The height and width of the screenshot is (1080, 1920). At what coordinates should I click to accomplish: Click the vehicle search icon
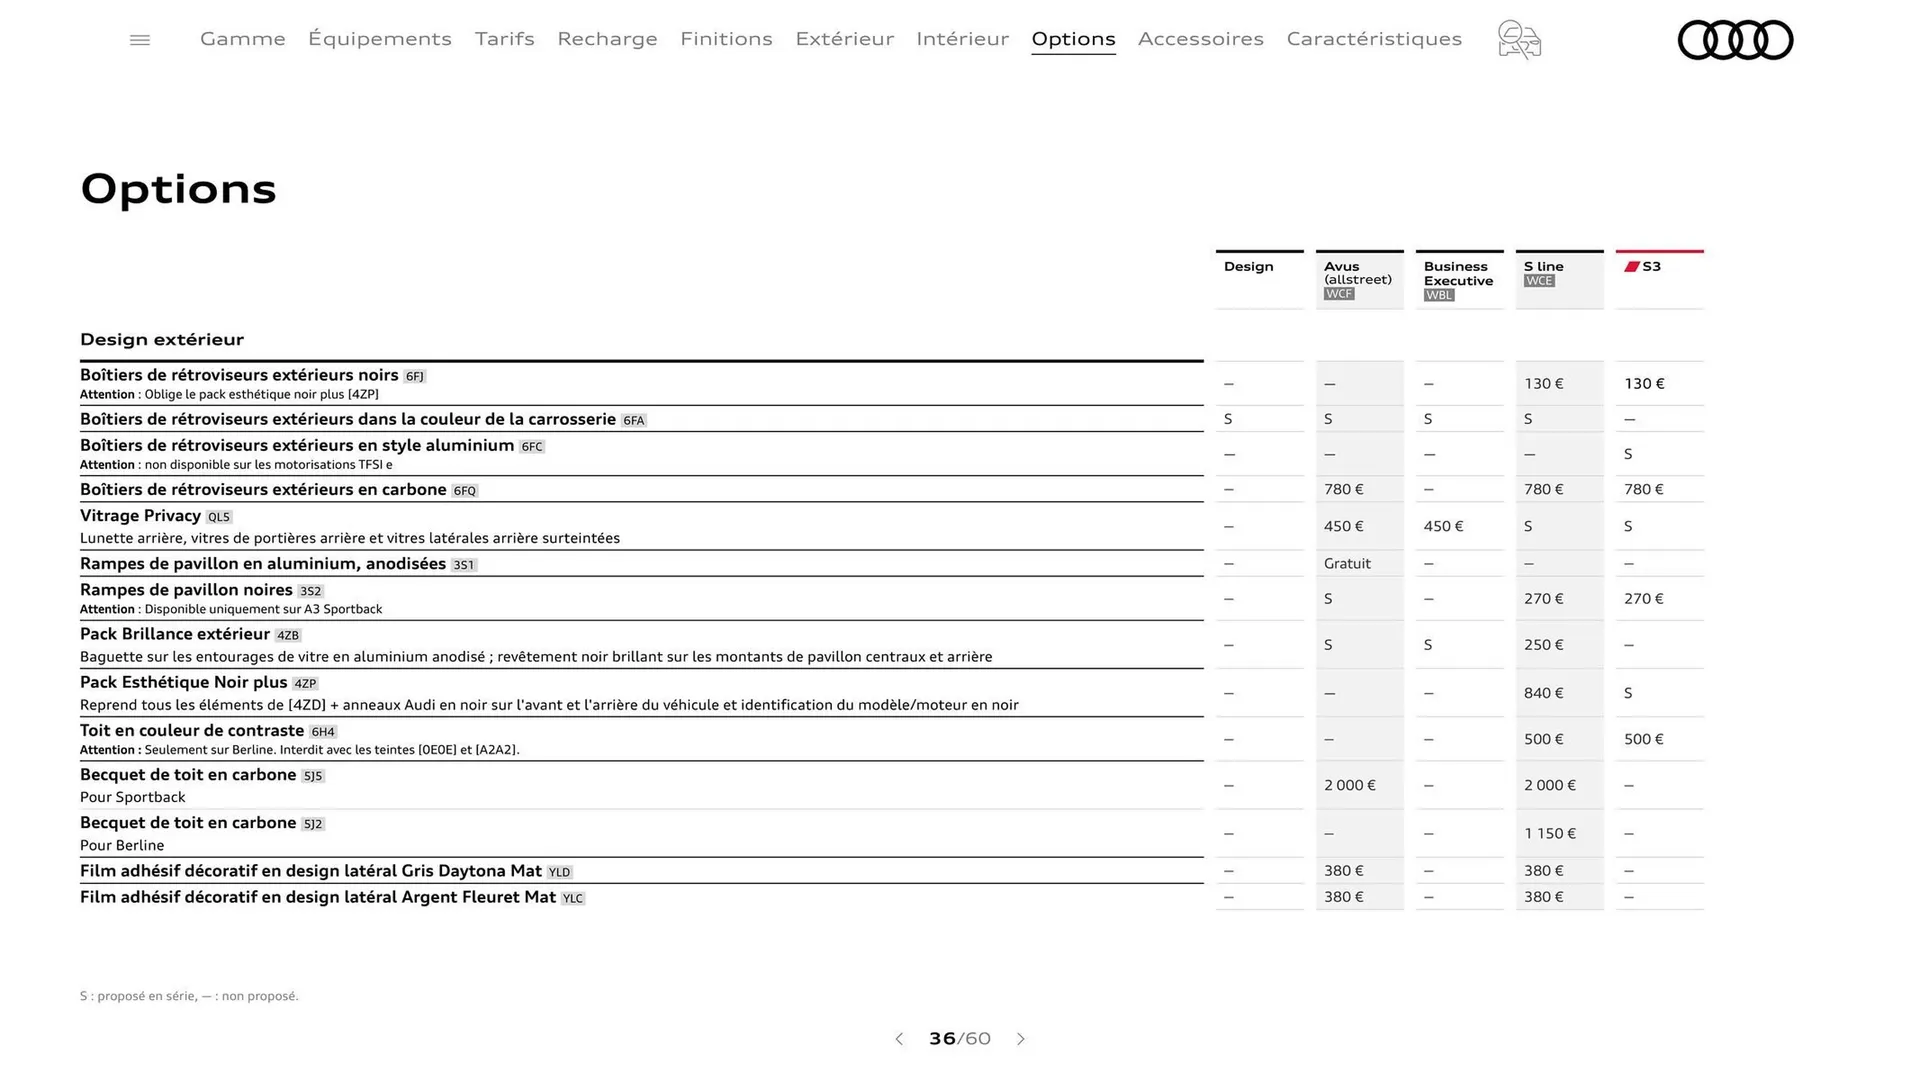(x=1518, y=39)
